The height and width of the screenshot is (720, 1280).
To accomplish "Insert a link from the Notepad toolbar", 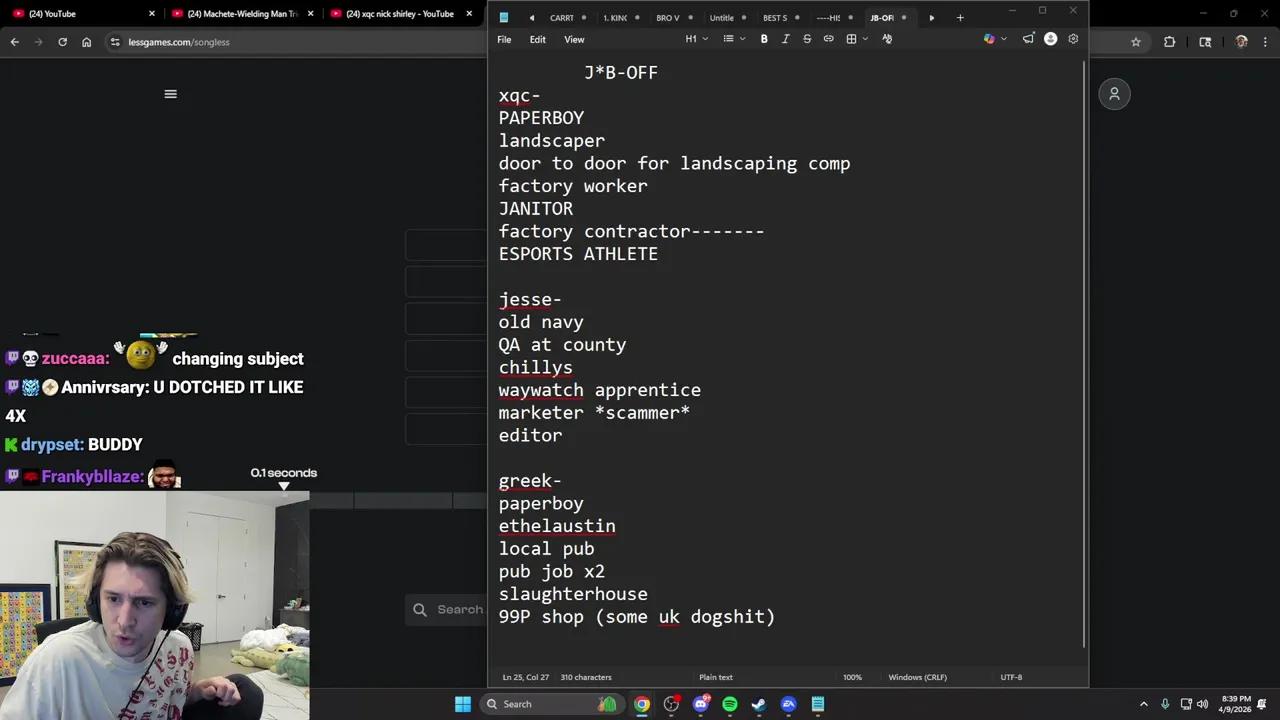I will (x=828, y=39).
